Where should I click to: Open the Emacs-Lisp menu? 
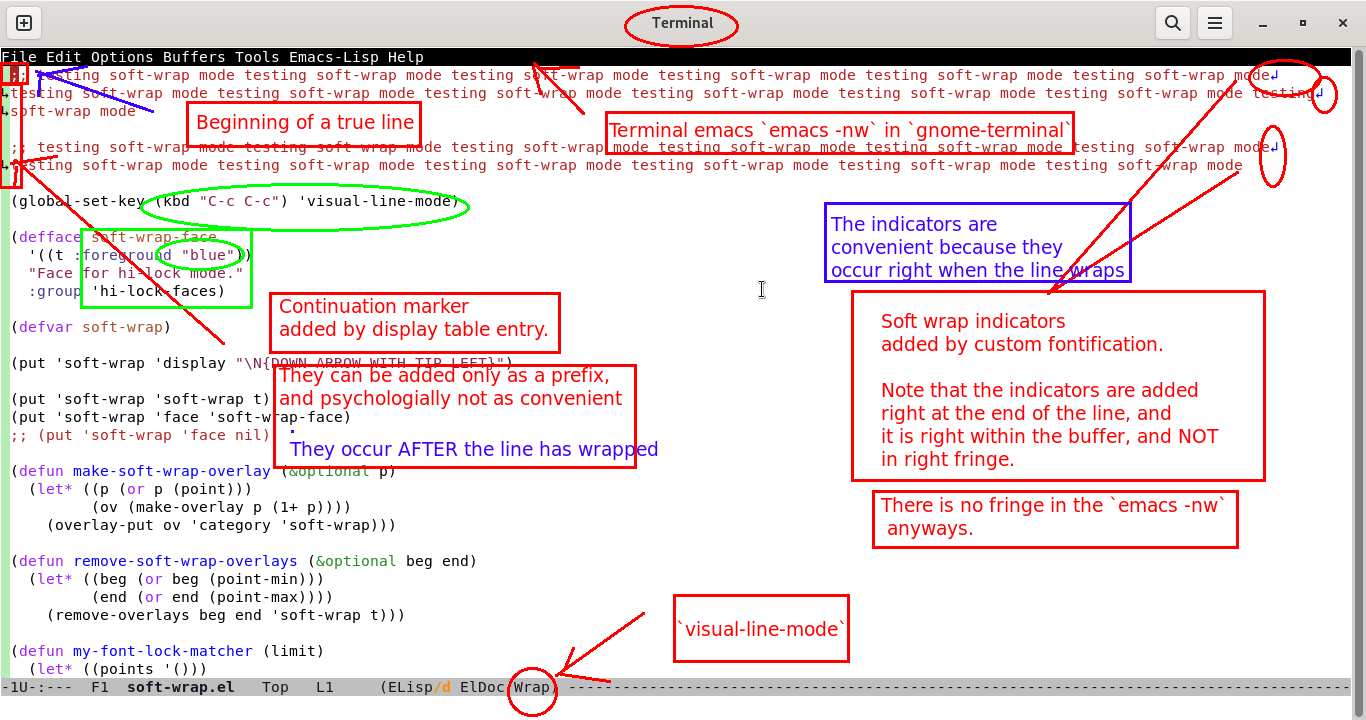334,57
